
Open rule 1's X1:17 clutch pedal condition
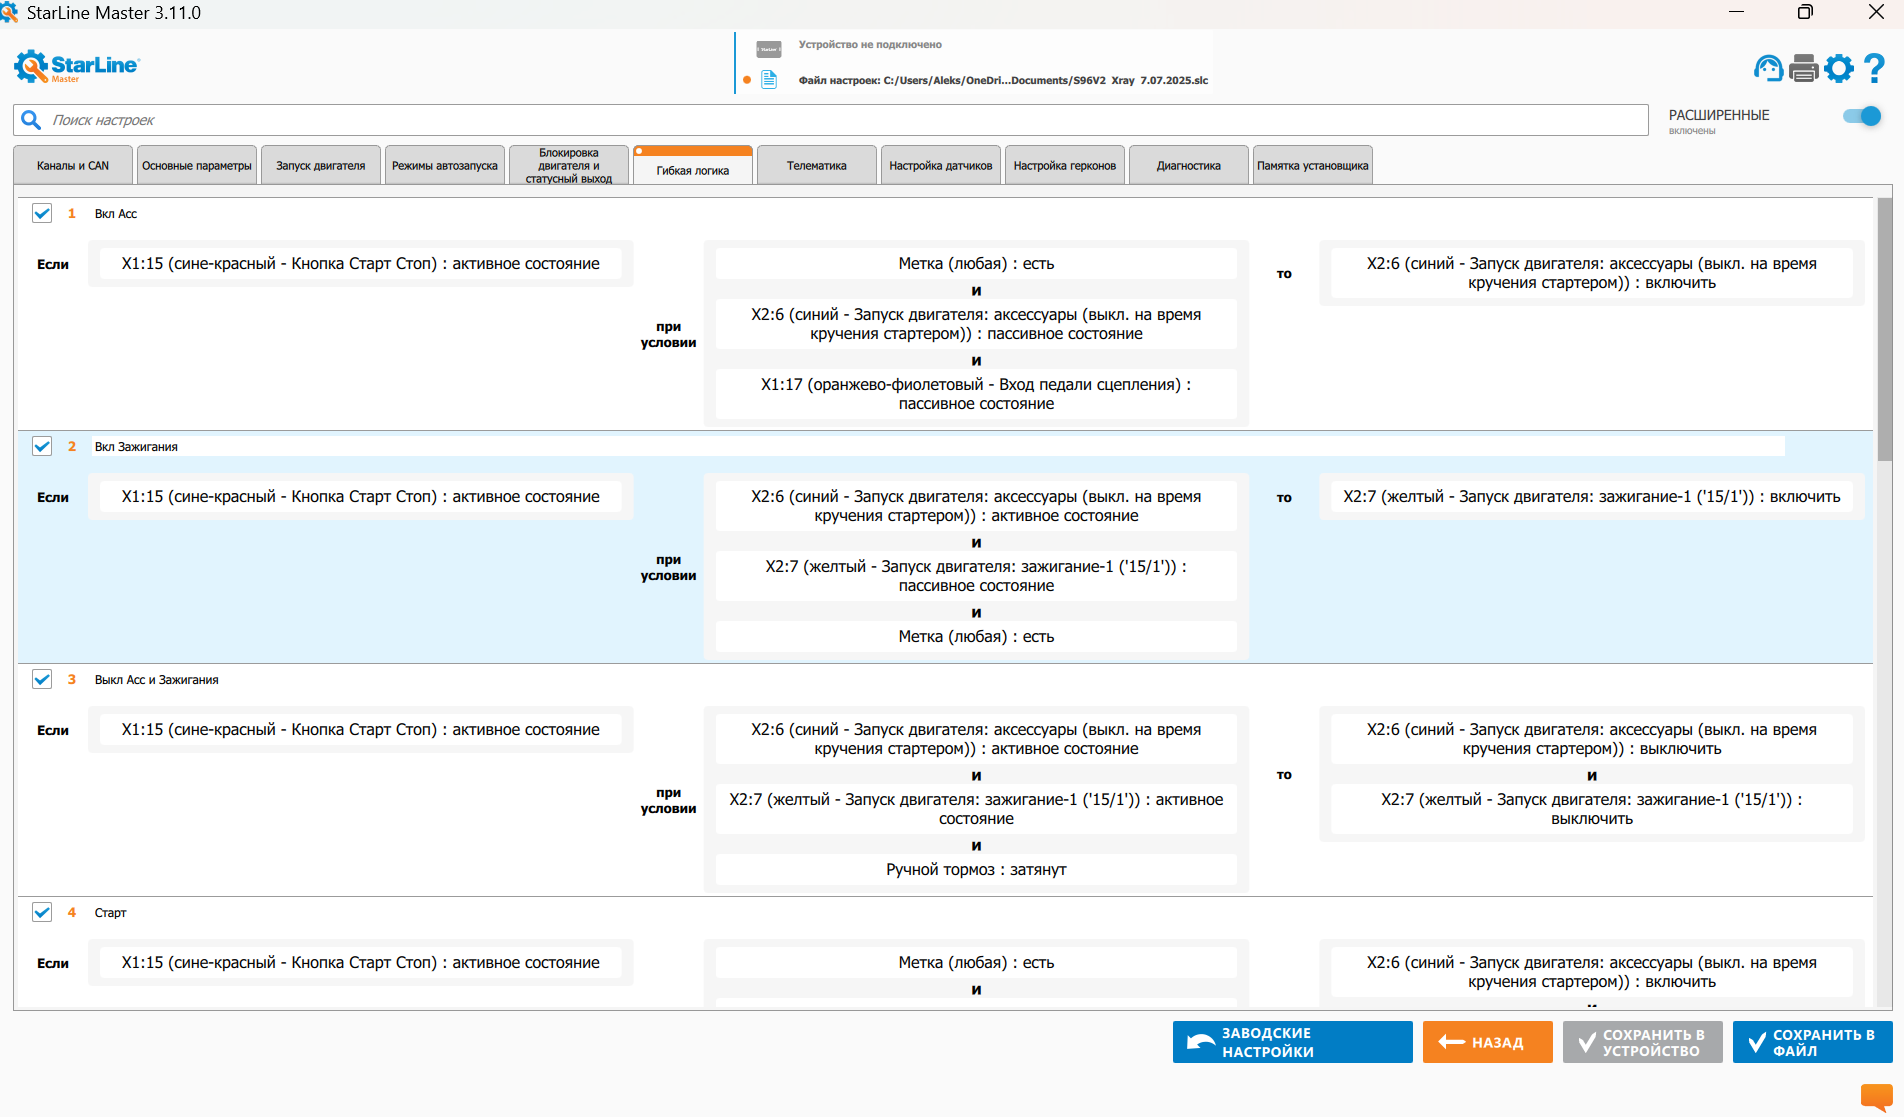pos(976,394)
